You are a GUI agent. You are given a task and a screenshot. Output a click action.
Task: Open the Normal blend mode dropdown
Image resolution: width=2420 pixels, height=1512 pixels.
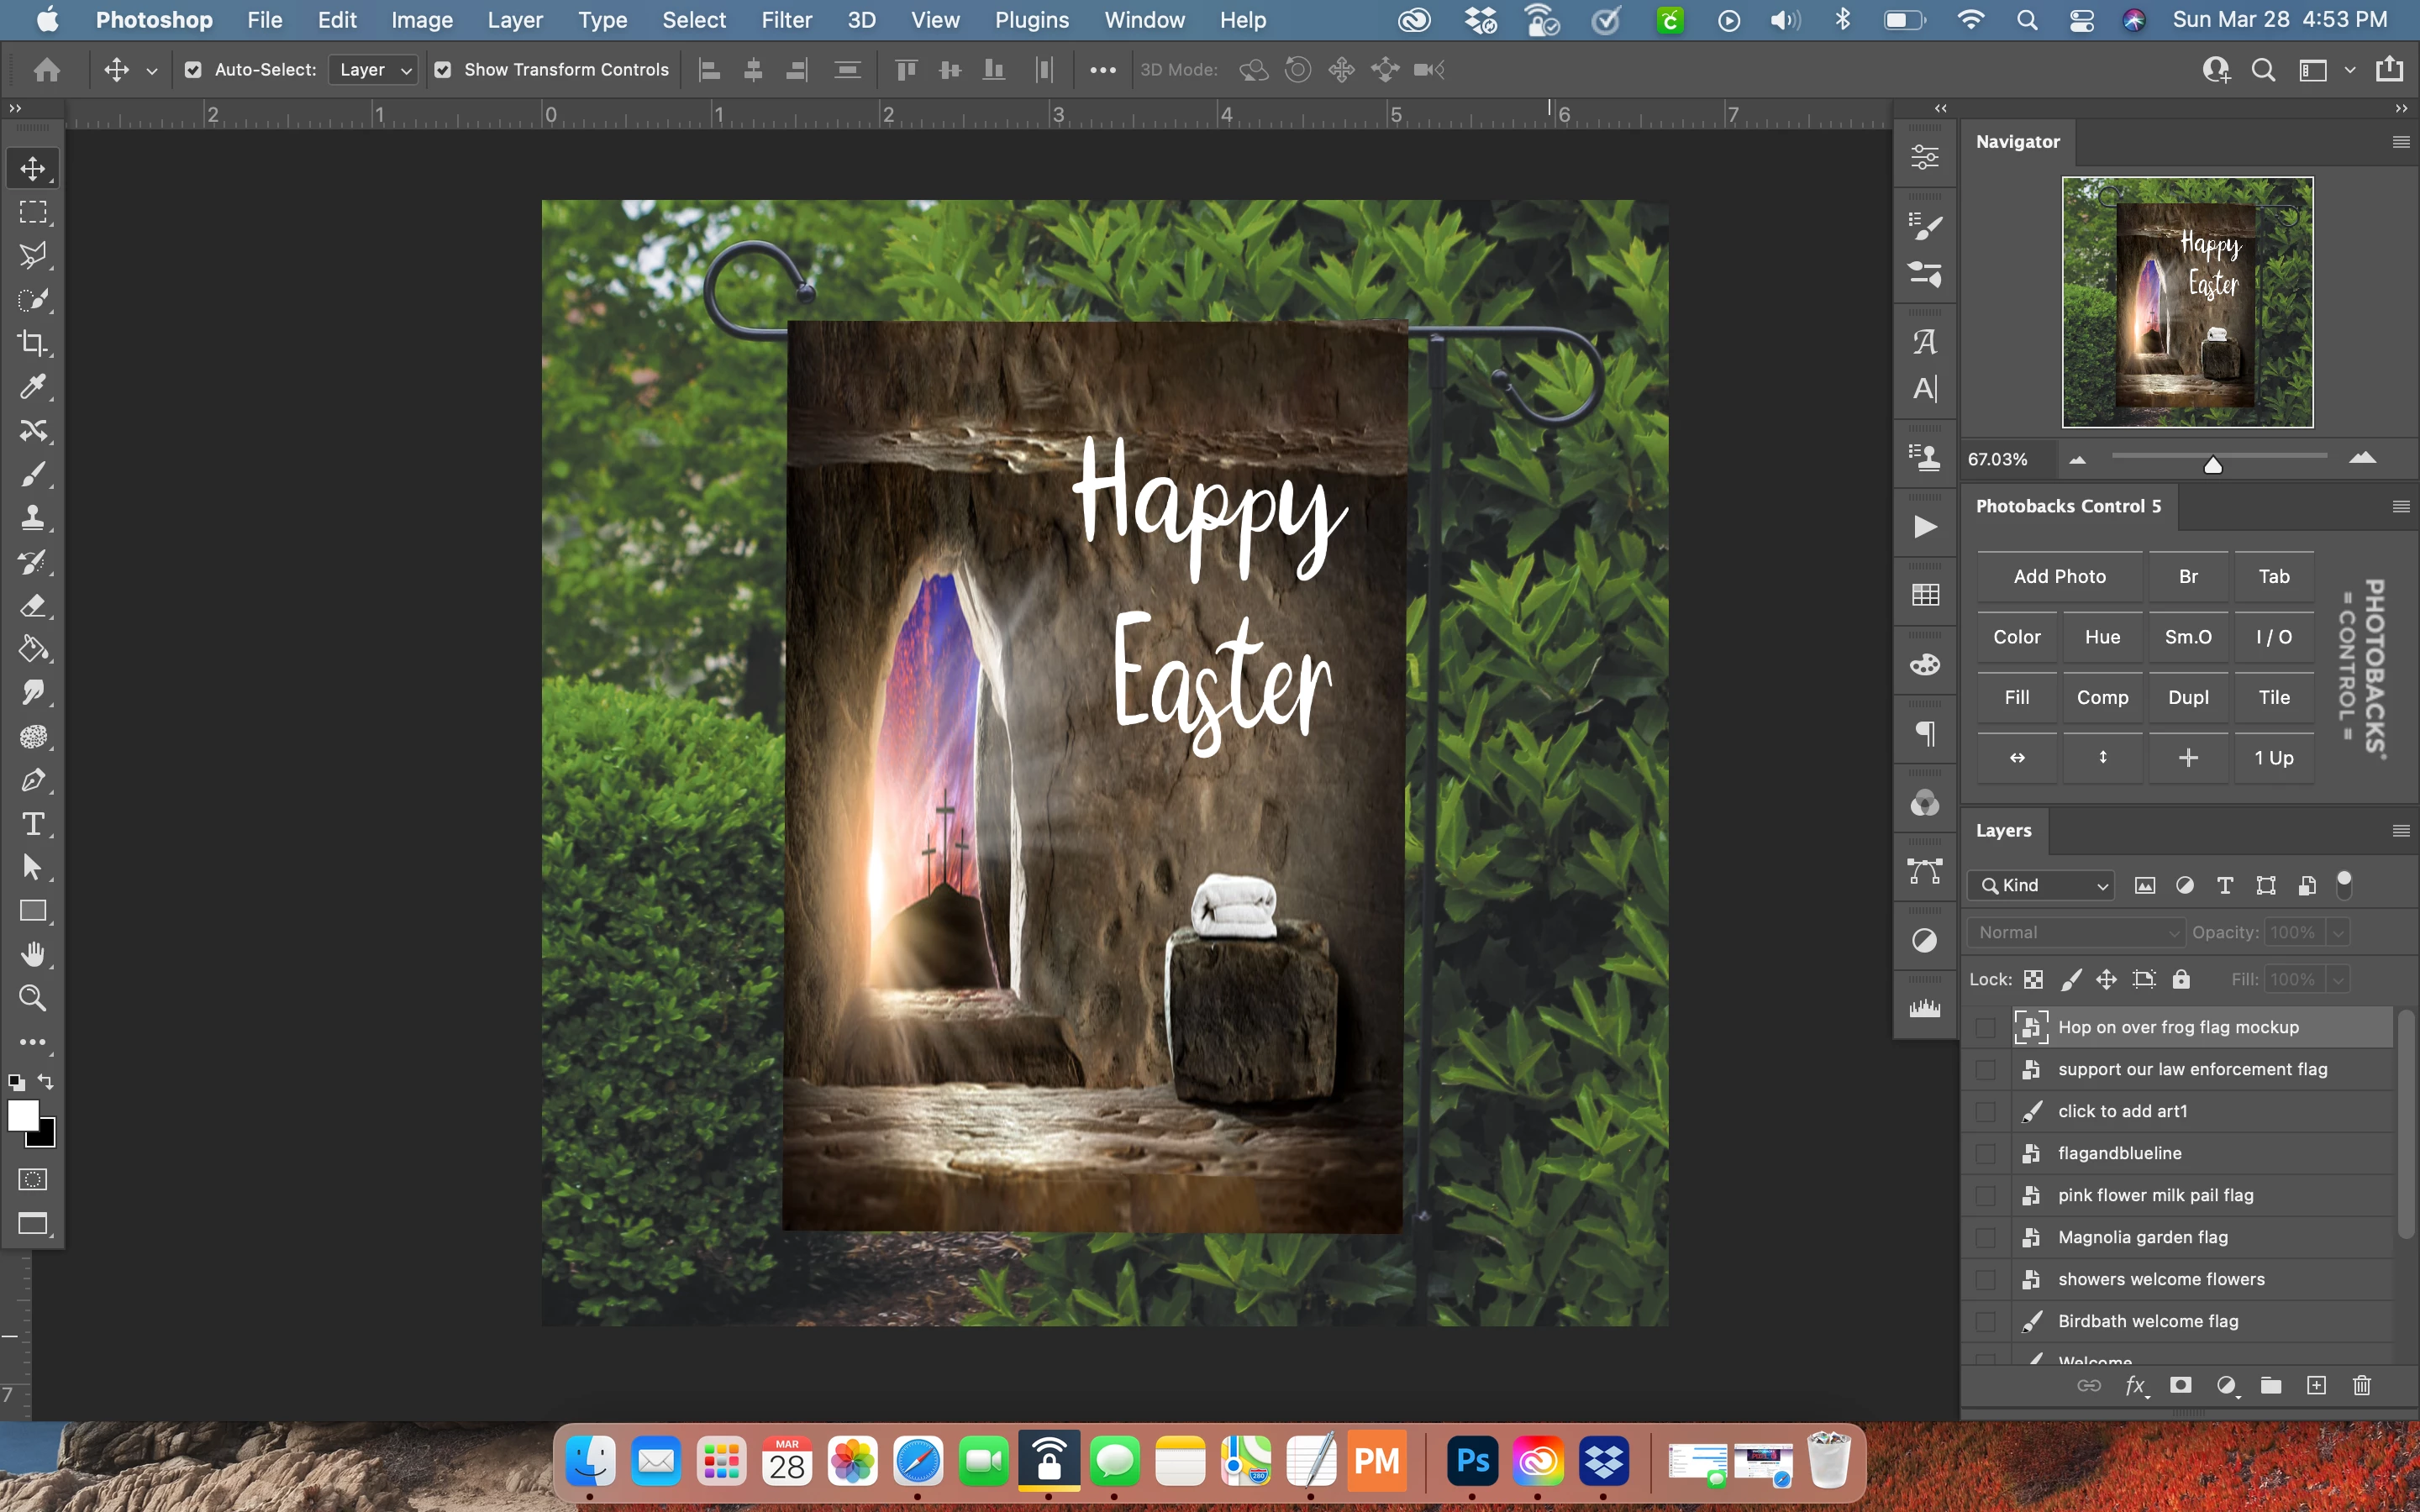pos(2075,932)
